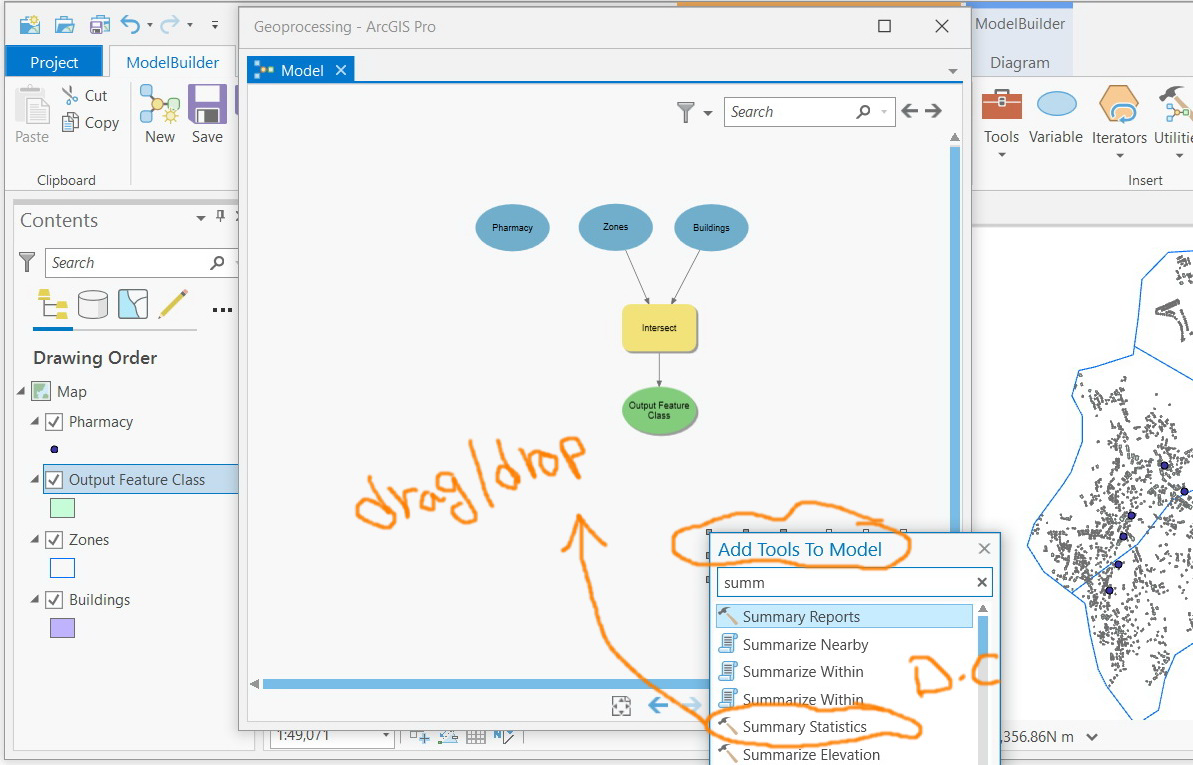The width and height of the screenshot is (1193, 765).
Task: Click the Output Feature Class green symbol swatch
Action: click(62, 508)
